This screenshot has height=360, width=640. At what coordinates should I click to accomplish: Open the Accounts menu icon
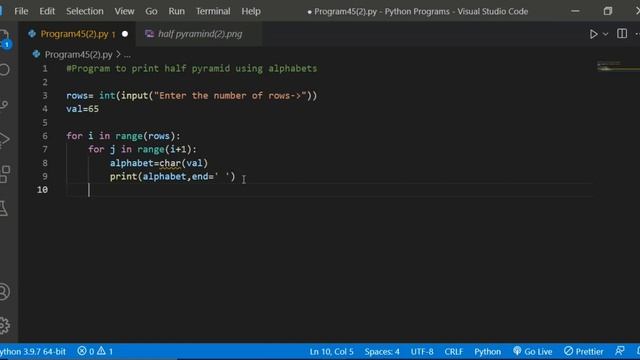pyautogui.click(x=4, y=292)
